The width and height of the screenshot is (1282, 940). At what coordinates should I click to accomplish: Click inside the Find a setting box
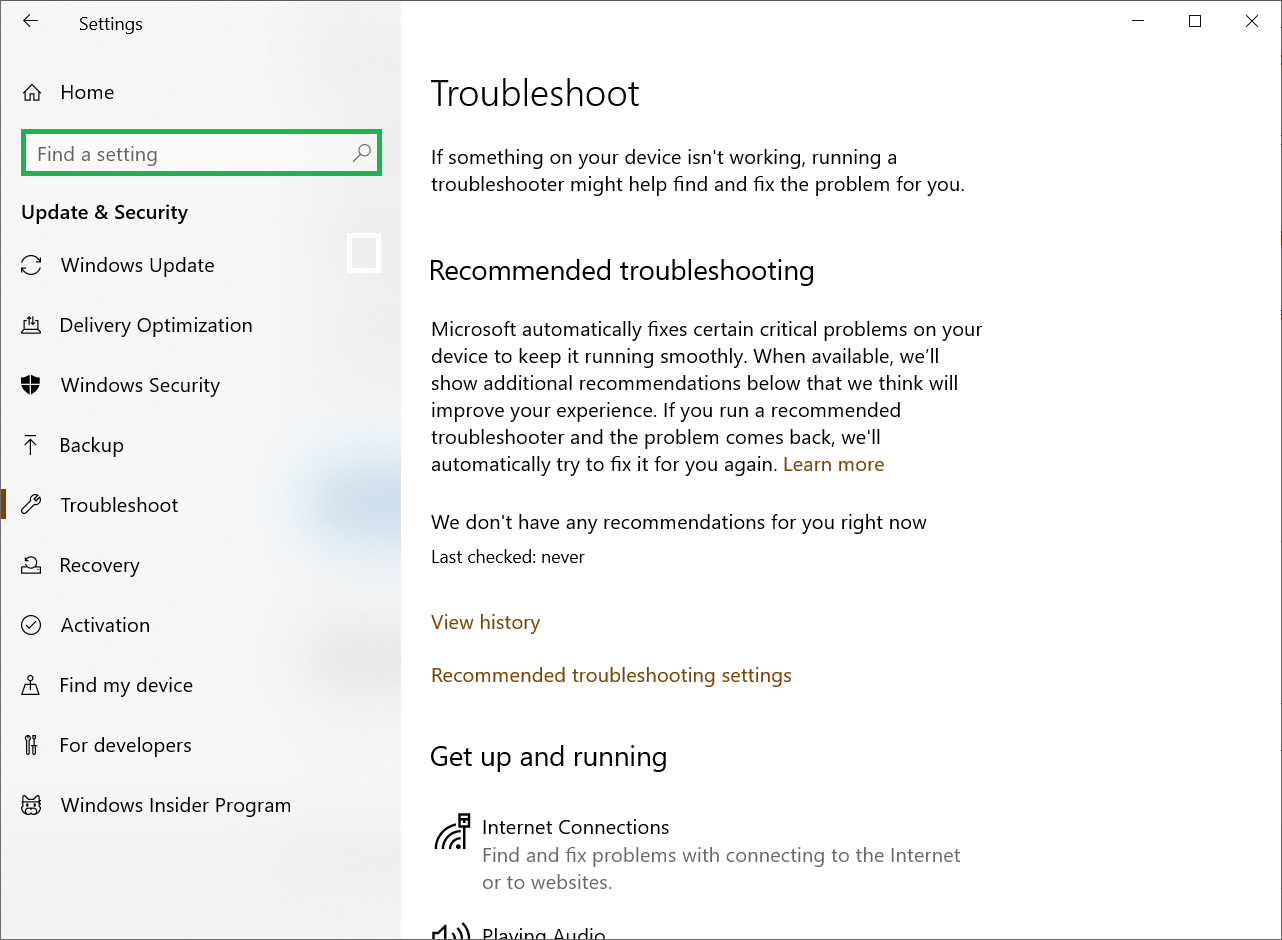tap(180, 152)
